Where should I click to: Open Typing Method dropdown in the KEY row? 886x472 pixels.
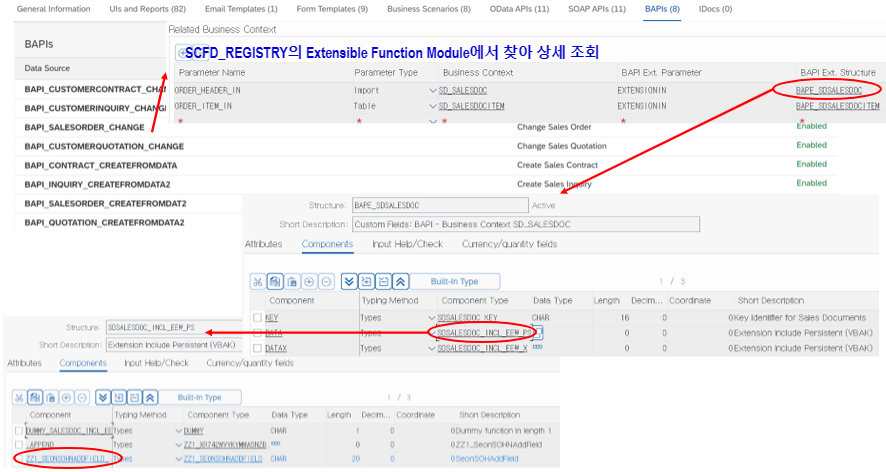tap(432, 318)
